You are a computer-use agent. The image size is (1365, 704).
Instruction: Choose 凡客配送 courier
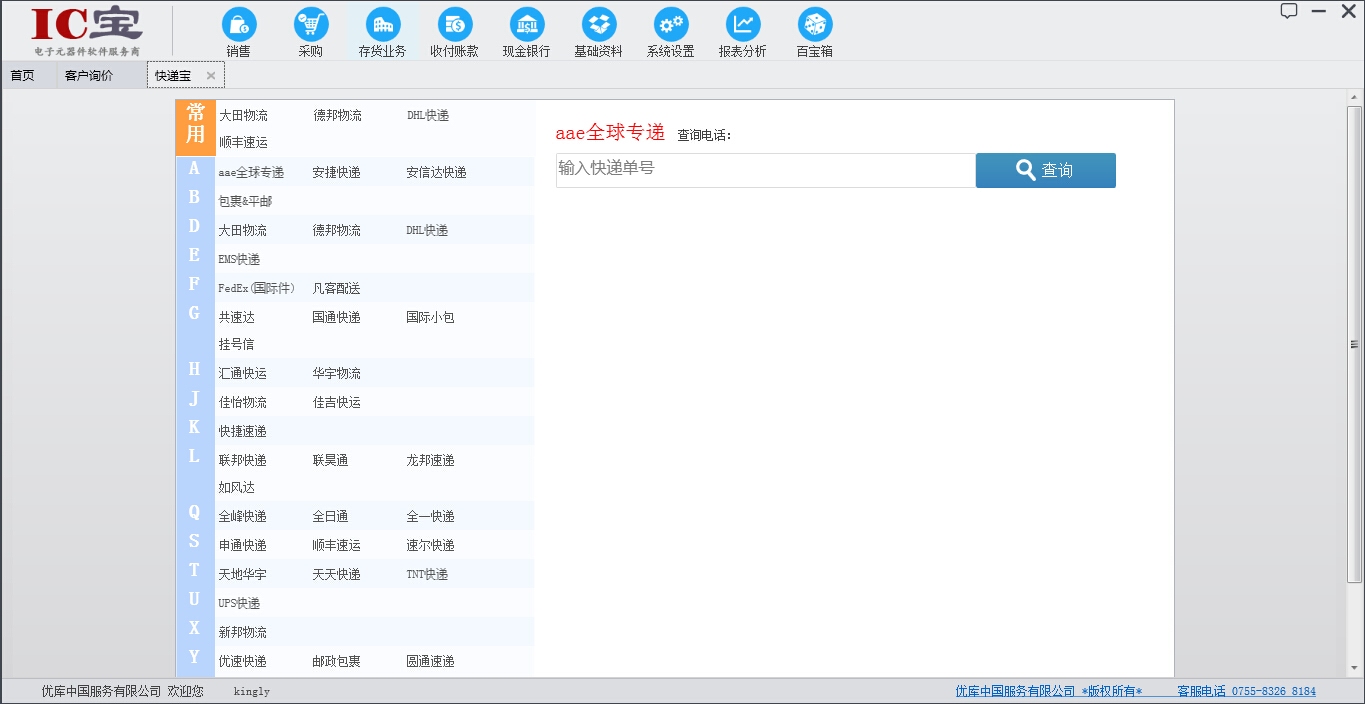tap(336, 289)
